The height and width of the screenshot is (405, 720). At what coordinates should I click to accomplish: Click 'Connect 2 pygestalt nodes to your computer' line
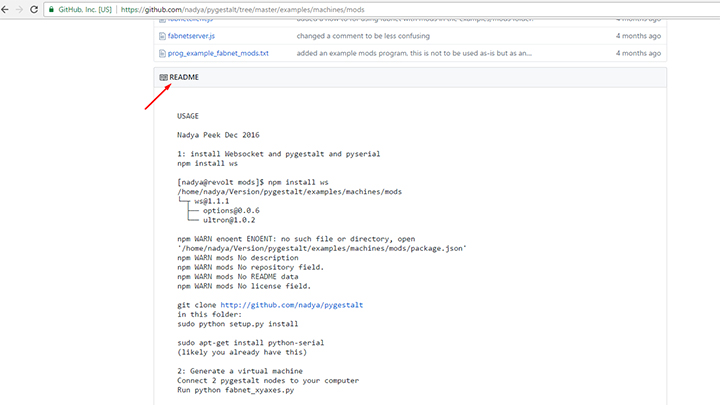coord(268,381)
